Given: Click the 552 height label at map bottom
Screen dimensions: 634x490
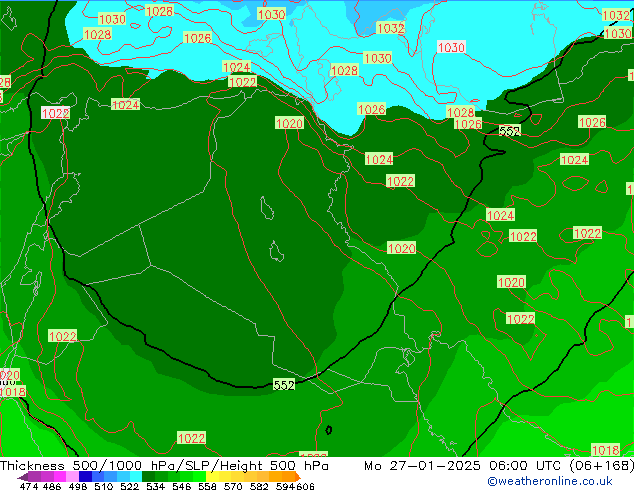Looking at the screenshot, I should point(284,385).
